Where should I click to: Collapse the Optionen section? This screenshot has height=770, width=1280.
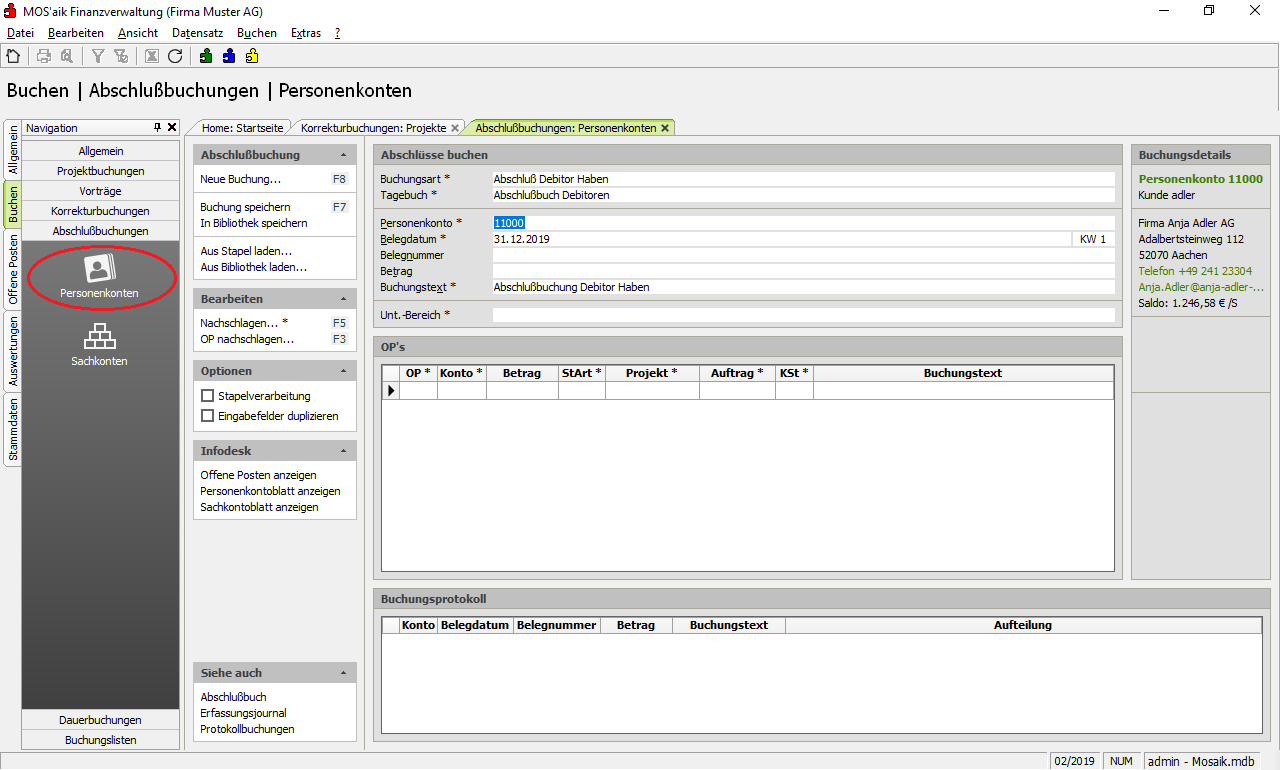(x=343, y=371)
